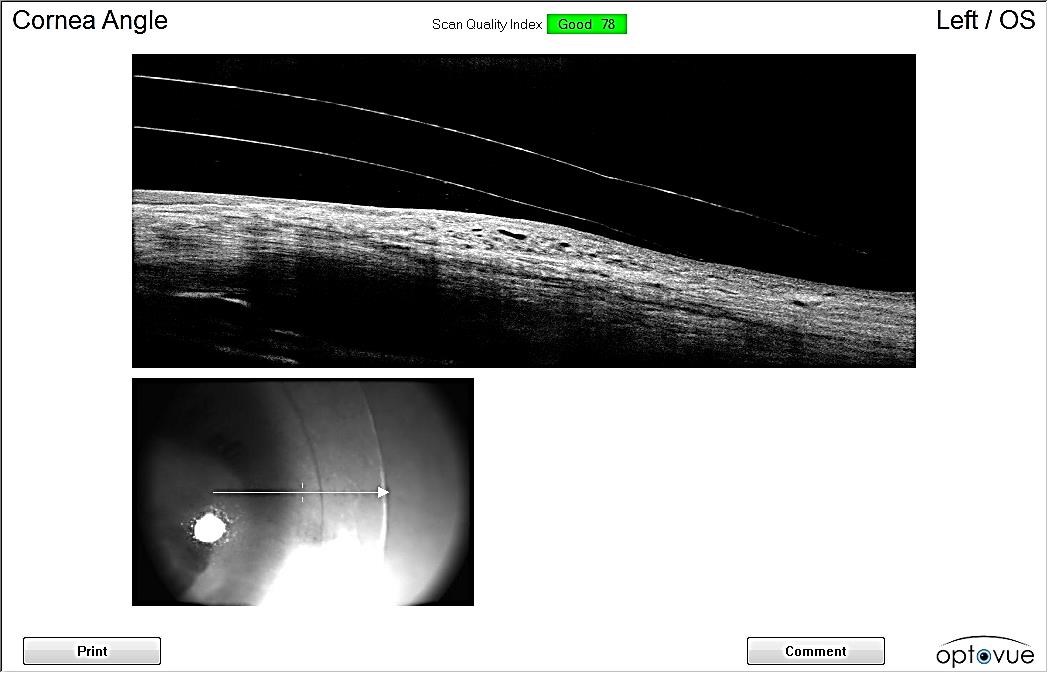The height and width of the screenshot is (673, 1048).
Task: Click the Print button
Action: click(92, 651)
